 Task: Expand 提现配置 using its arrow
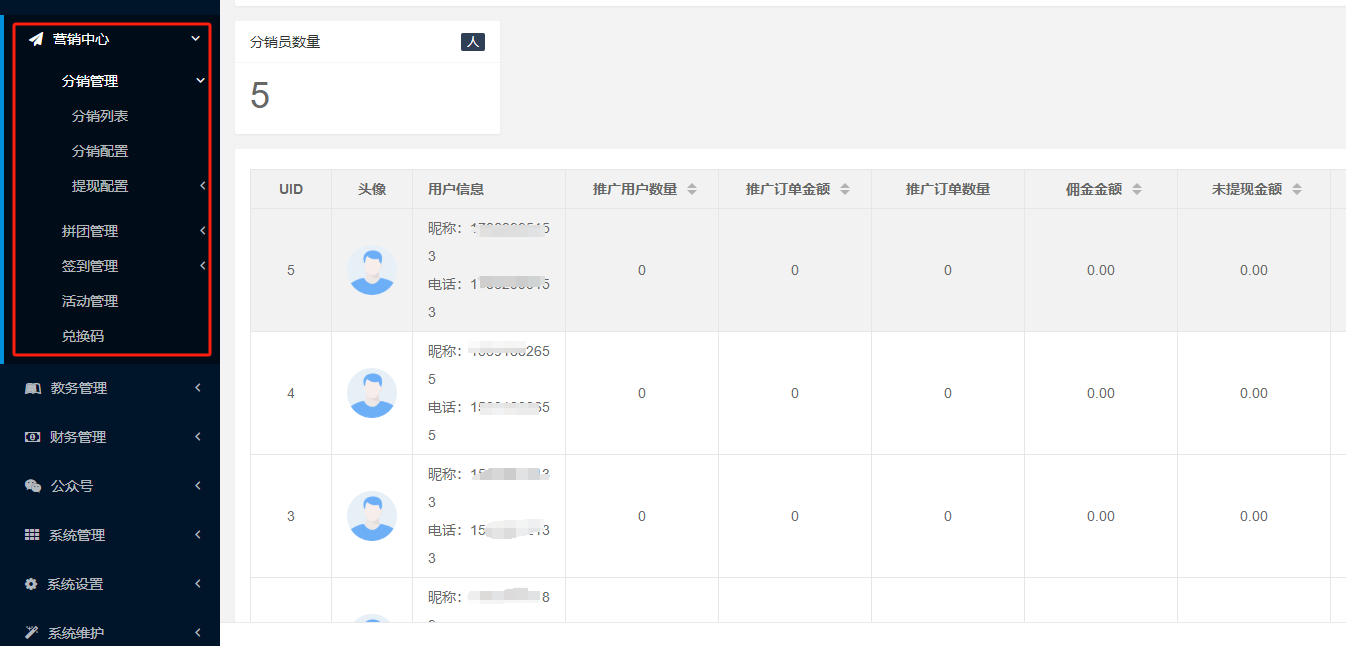click(202, 186)
